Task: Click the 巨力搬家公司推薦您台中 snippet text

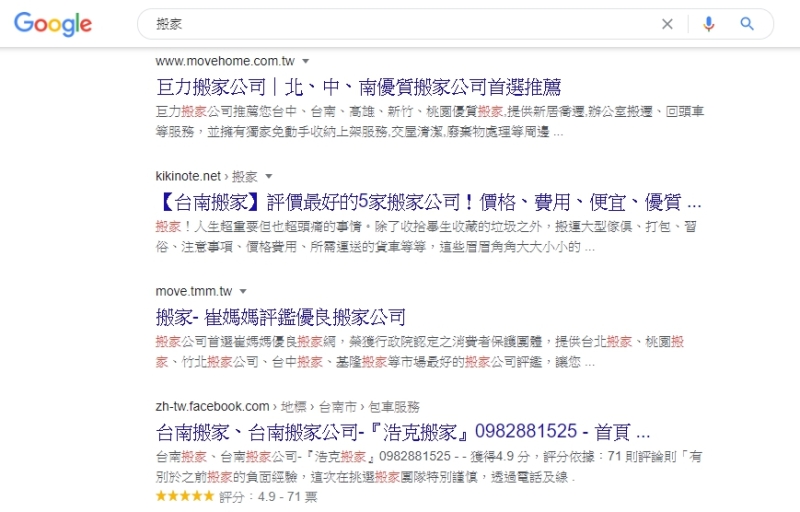Action: tap(430, 122)
